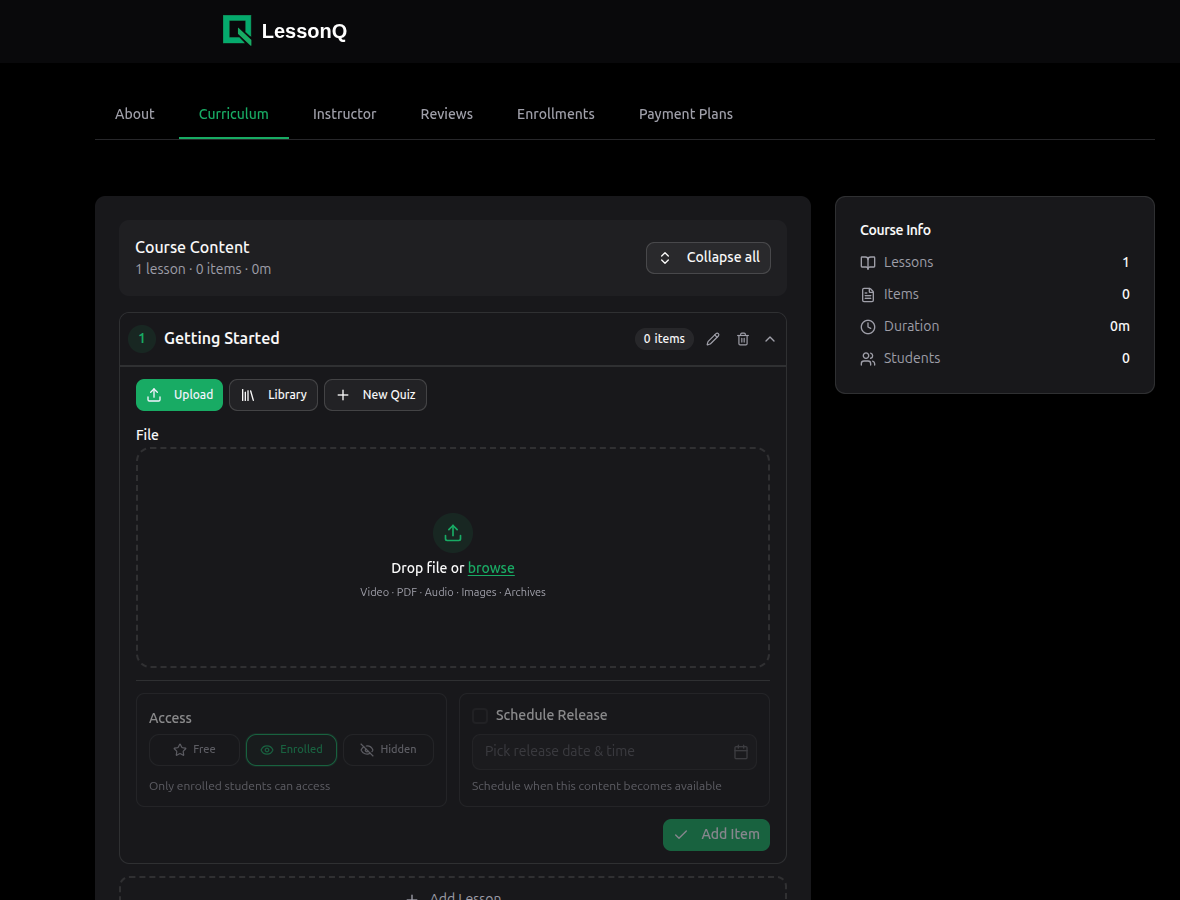The width and height of the screenshot is (1180, 900).
Task: Open the Payment Plans tab
Action: 685,114
